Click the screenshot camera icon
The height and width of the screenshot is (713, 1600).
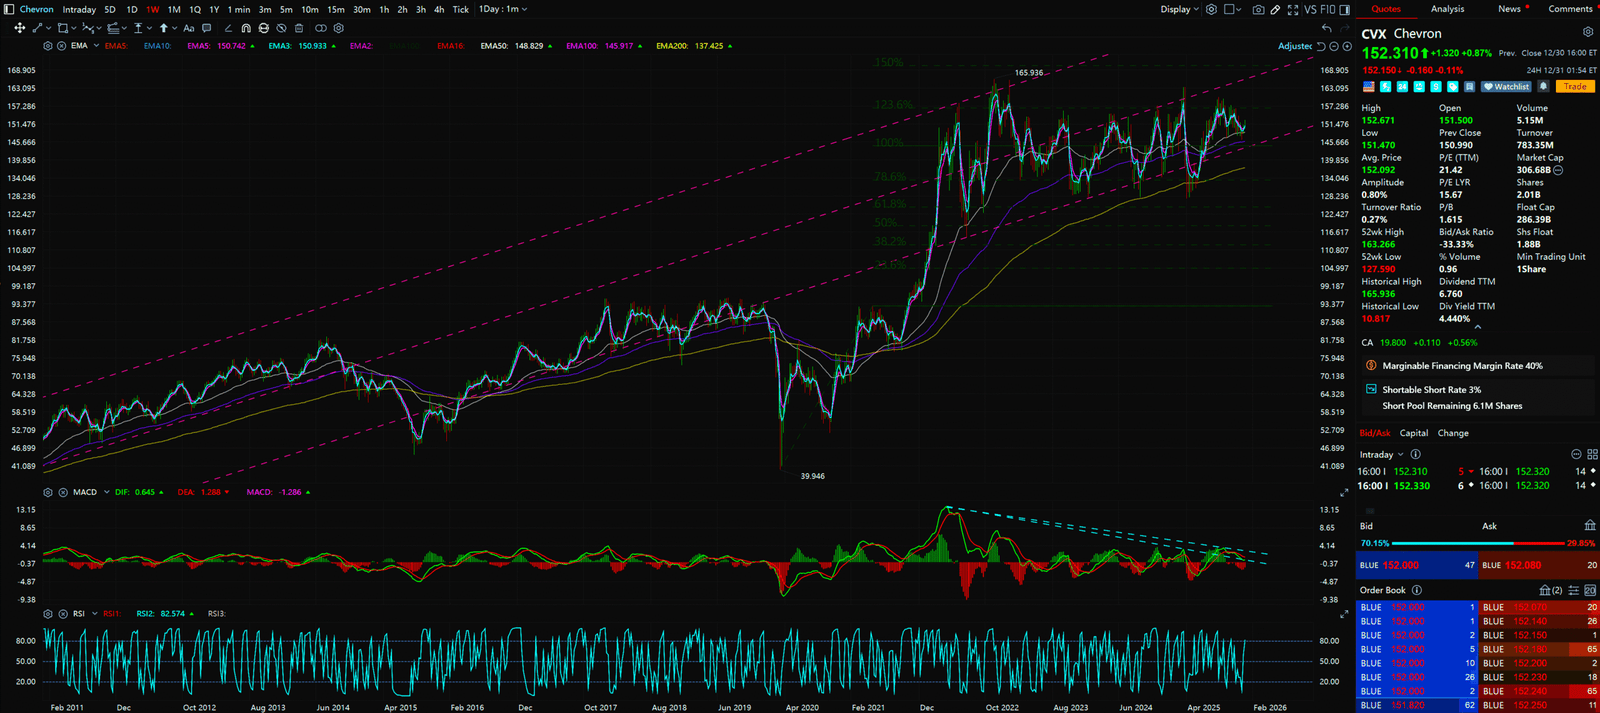1258,10
